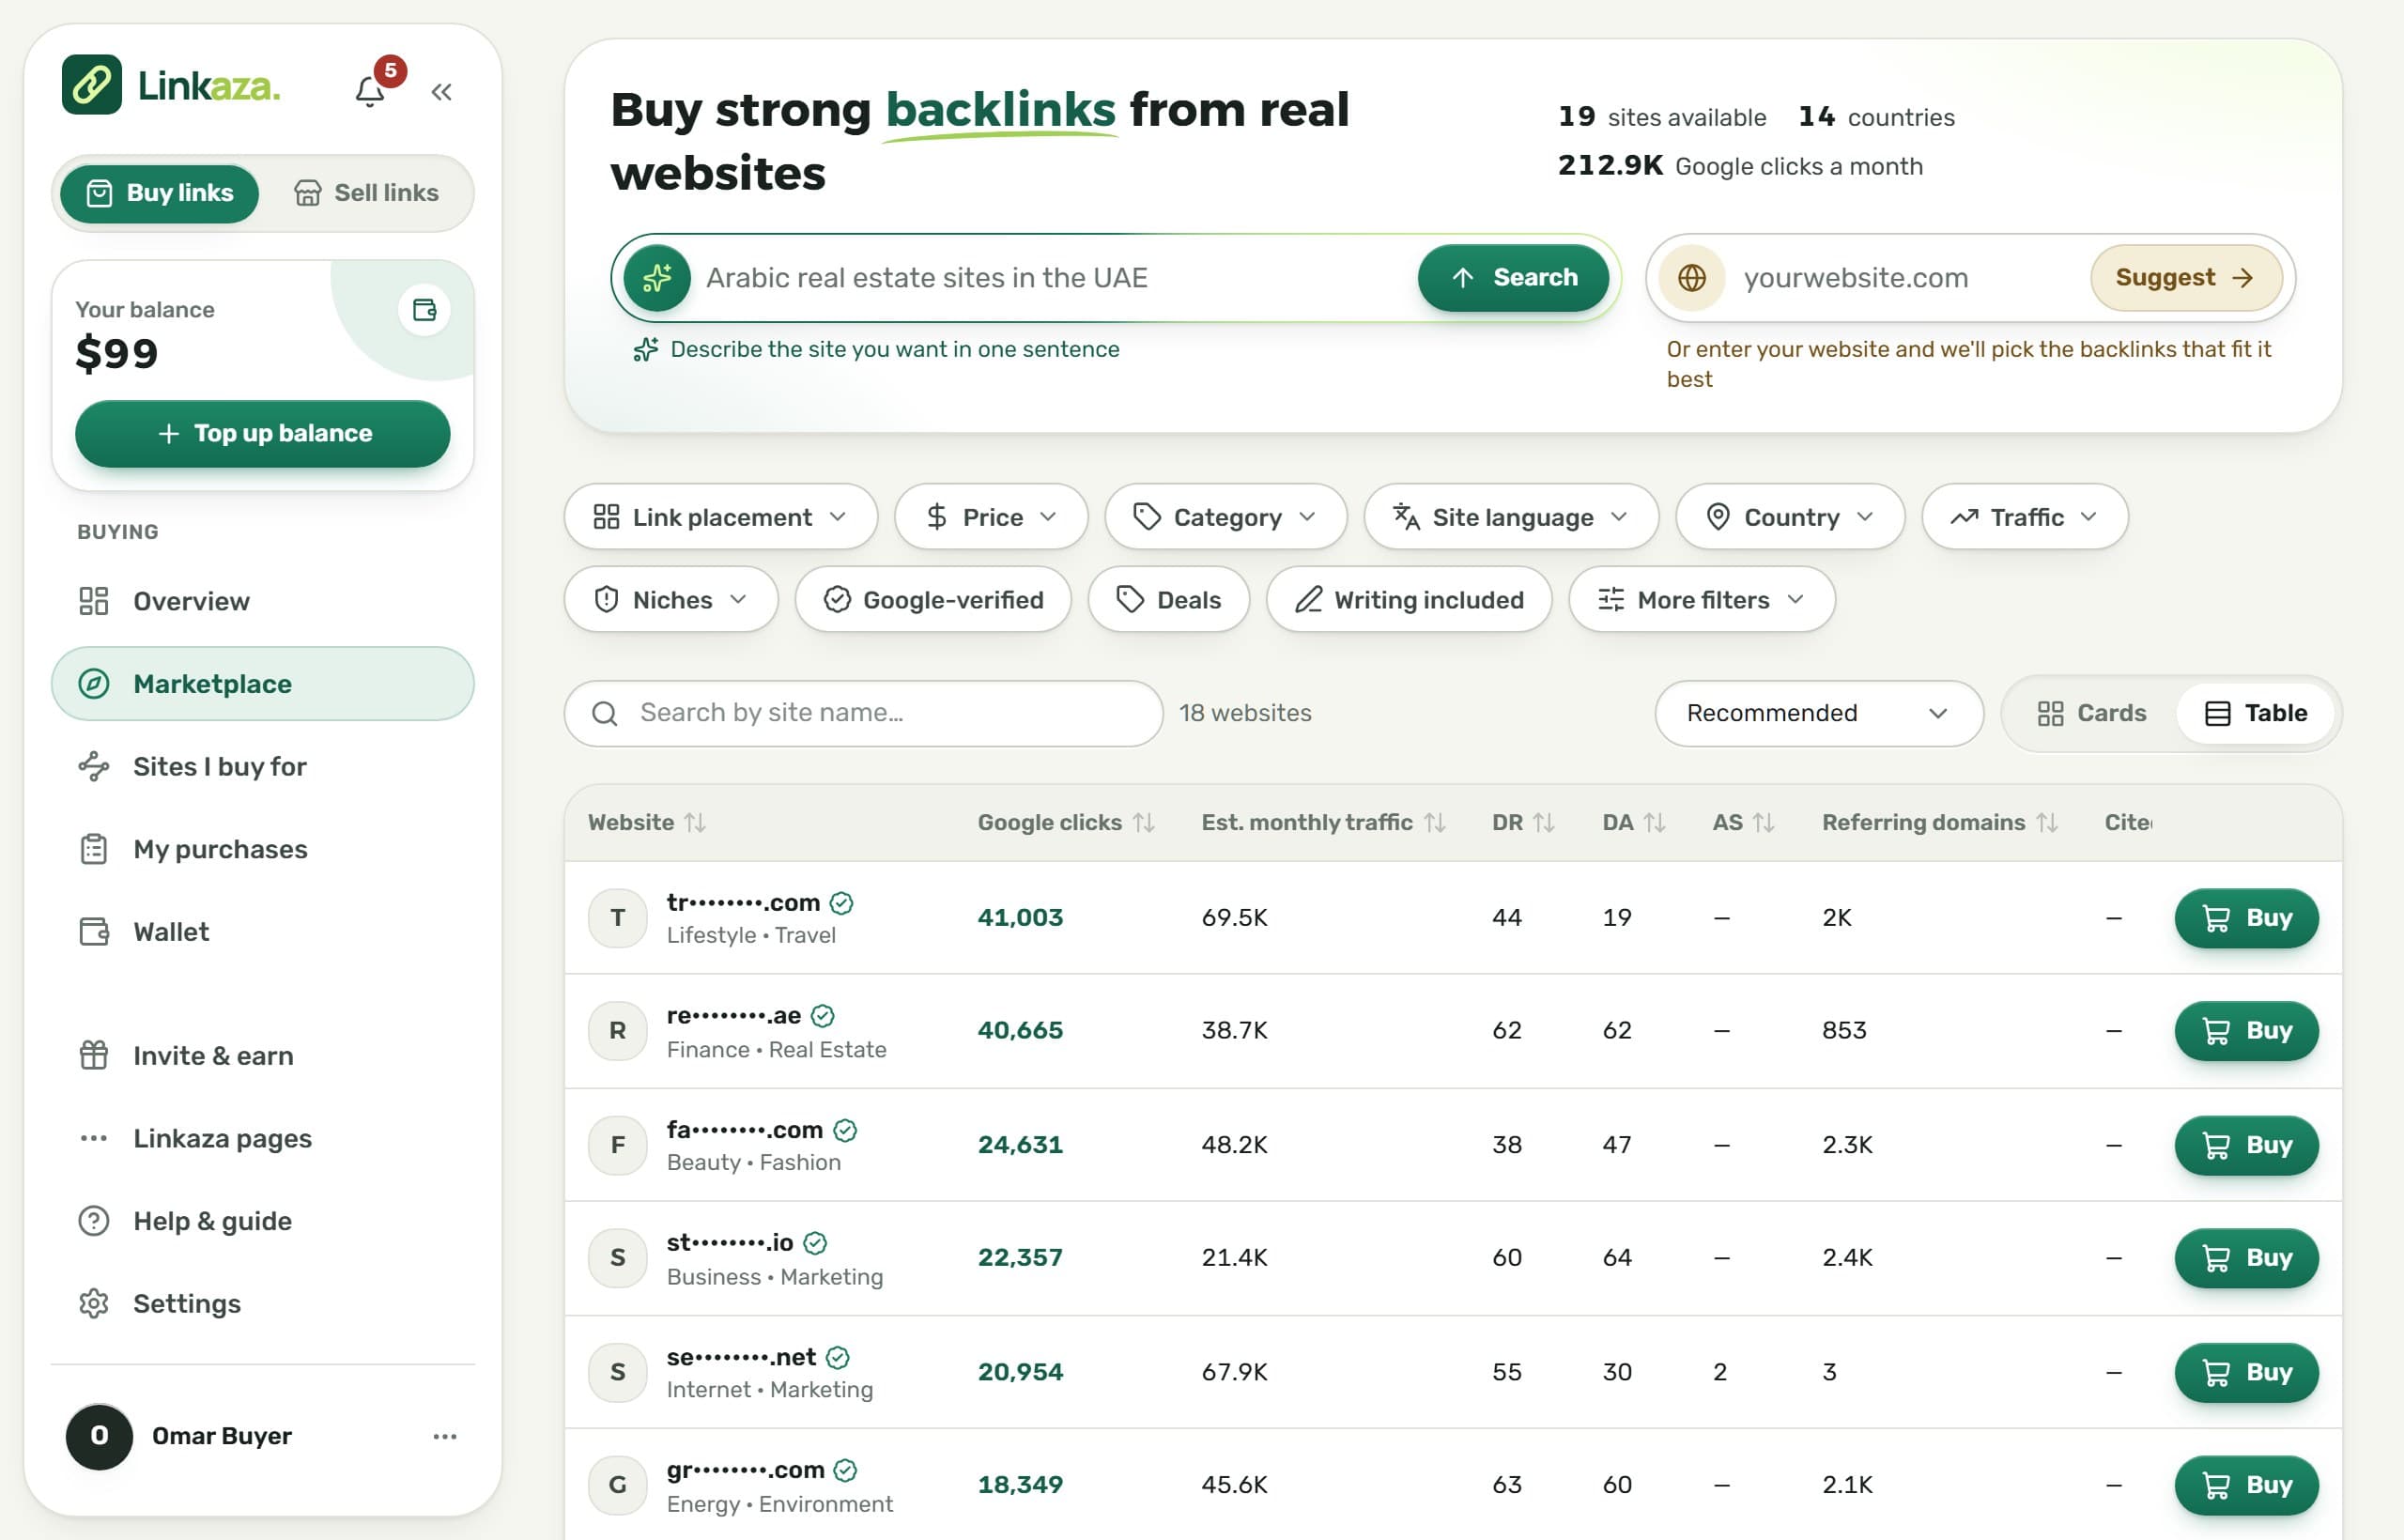
Task: Go to Overview in the sidebar
Action: pos(263,601)
